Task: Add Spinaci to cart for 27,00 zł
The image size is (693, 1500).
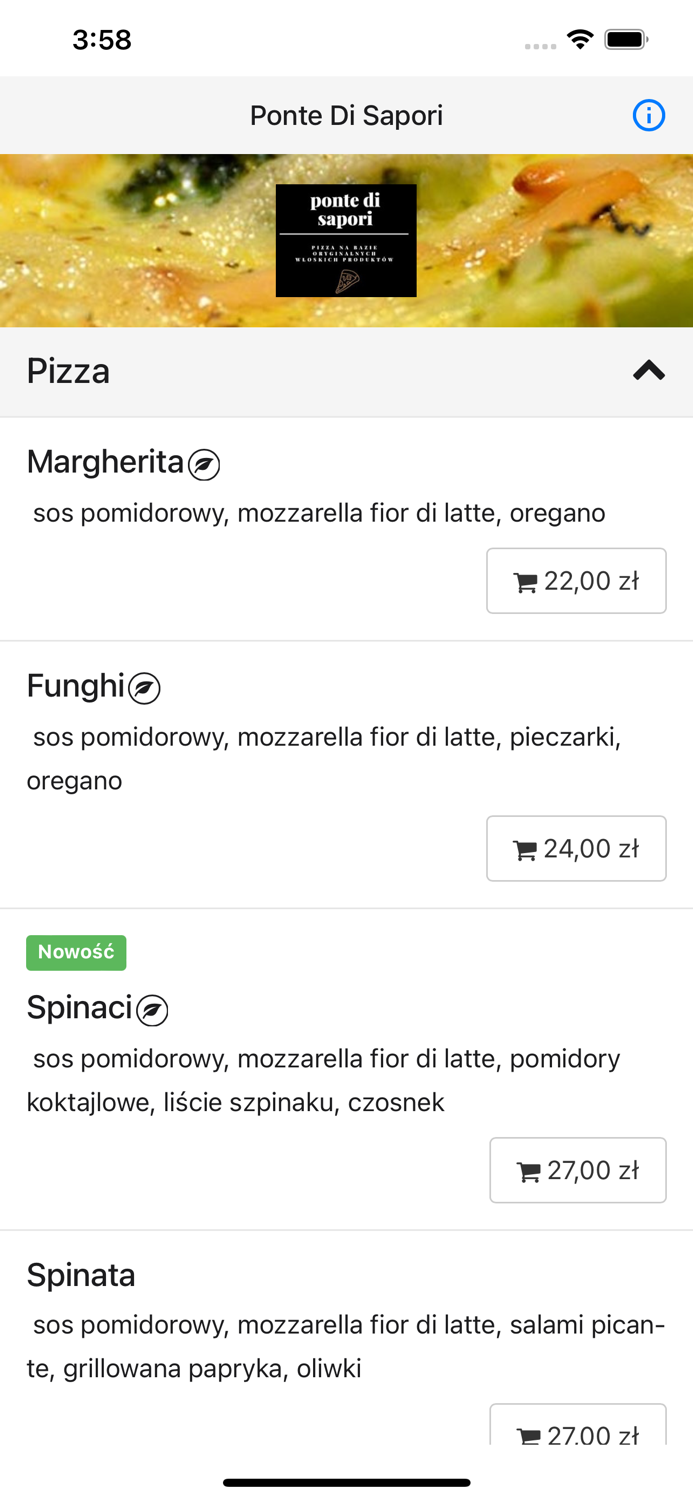Action: click(578, 1170)
